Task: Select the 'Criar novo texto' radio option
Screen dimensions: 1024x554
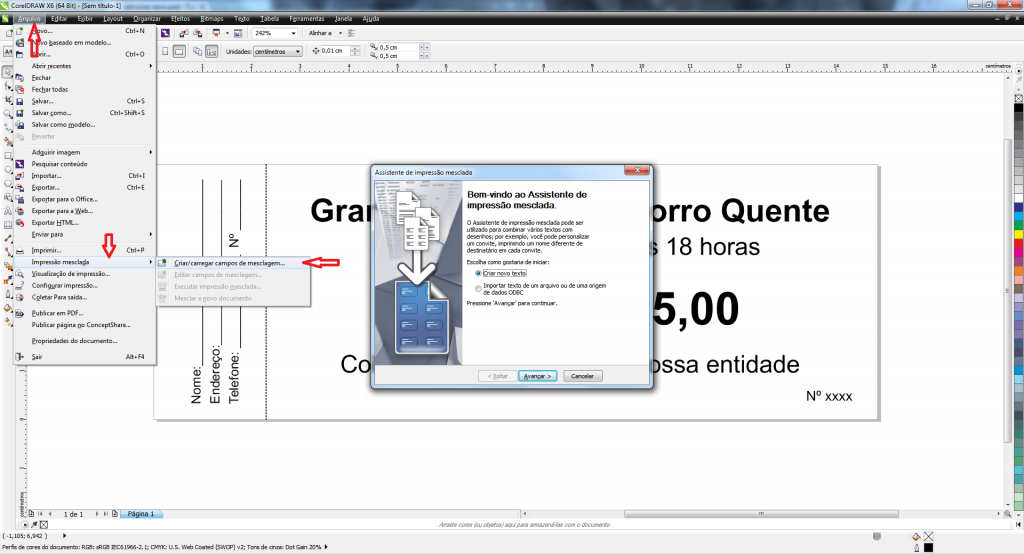Action: coord(479,273)
